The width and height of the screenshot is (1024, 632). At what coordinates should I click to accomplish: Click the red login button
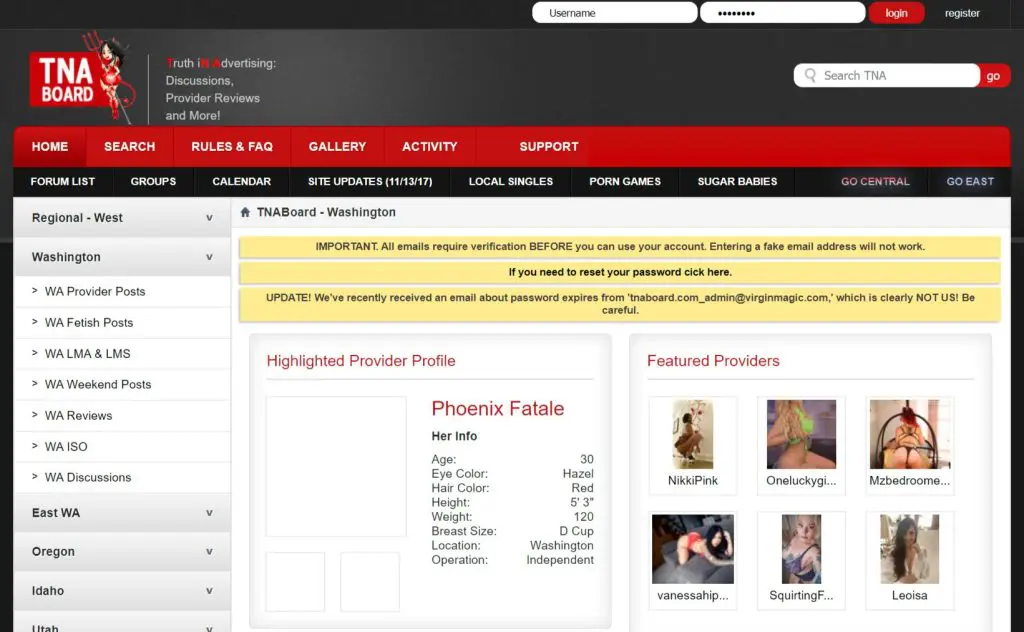[x=896, y=12]
